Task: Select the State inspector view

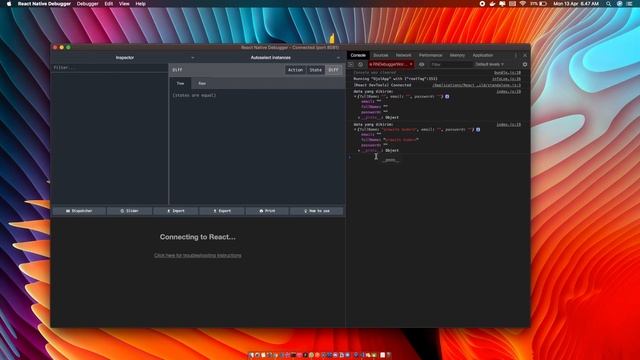Action: [316, 70]
